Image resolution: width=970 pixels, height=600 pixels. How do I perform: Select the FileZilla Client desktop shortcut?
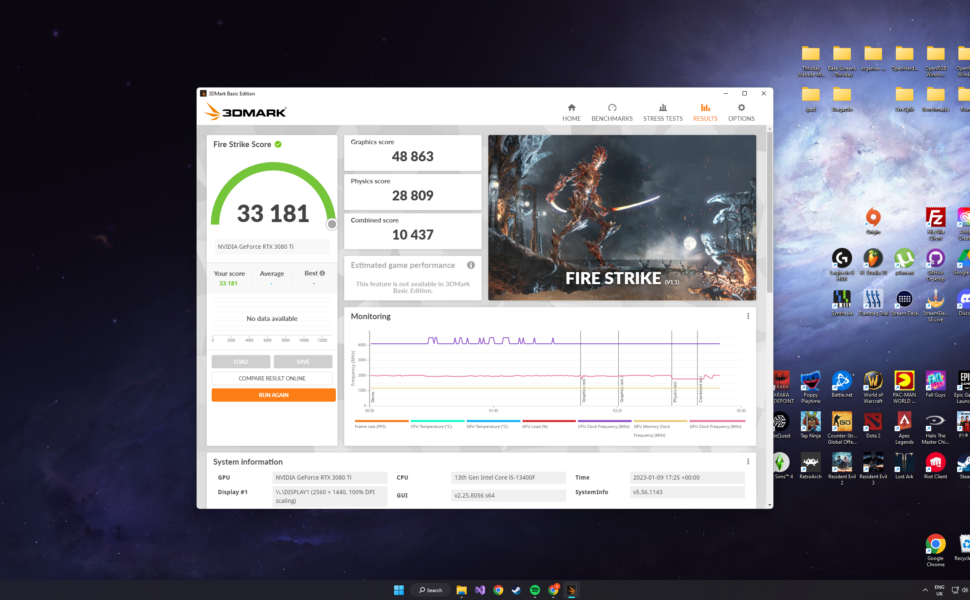(x=935, y=223)
